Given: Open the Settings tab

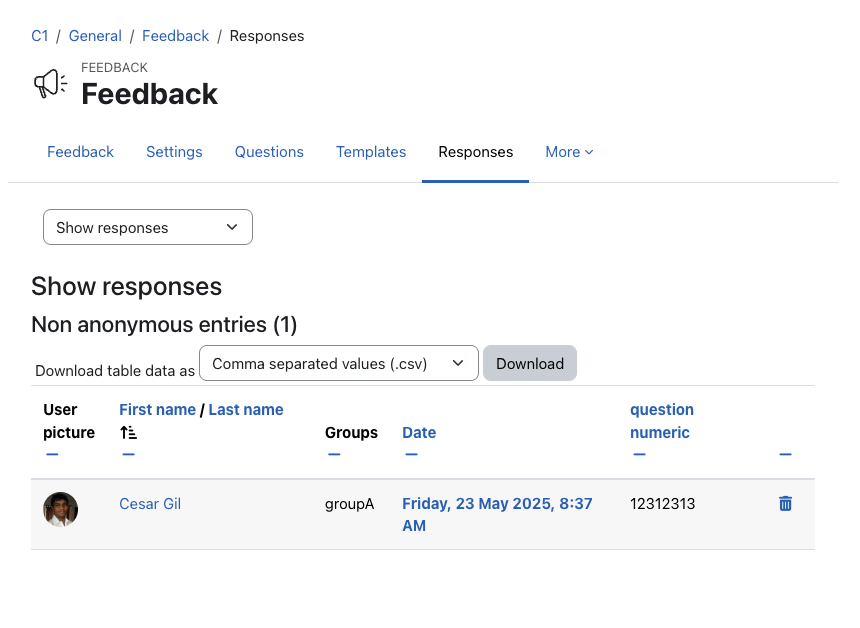Looking at the screenshot, I should (x=174, y=152).
